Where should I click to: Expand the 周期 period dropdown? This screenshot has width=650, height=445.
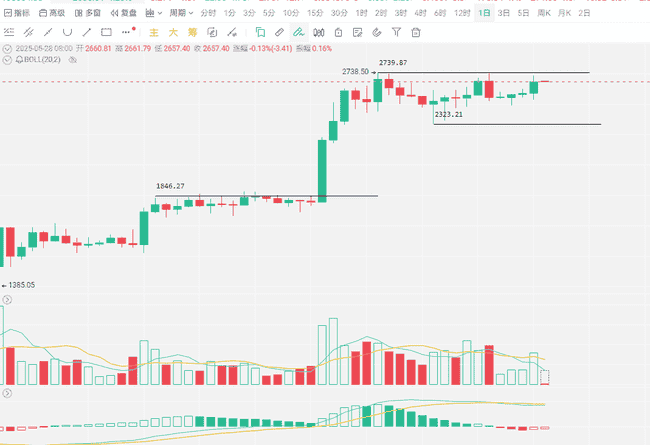(x=180, y=13)
